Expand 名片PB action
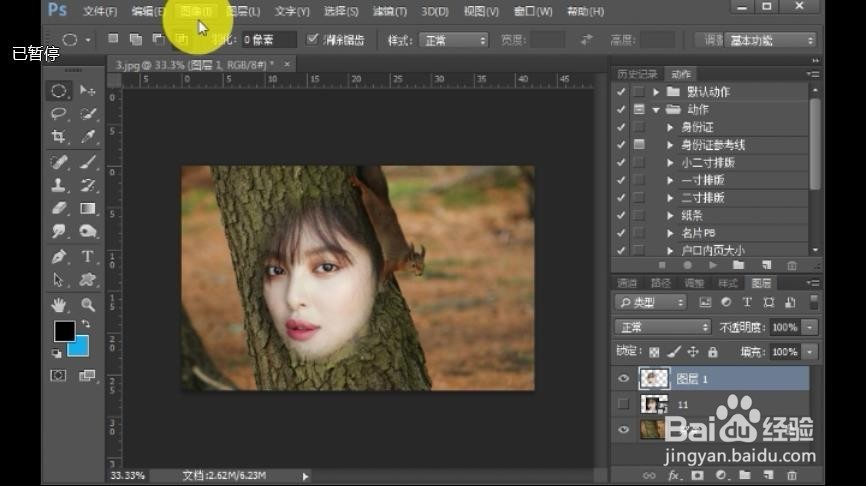The width and height of the screenshot is (866, 486). (x=670, y=233)
